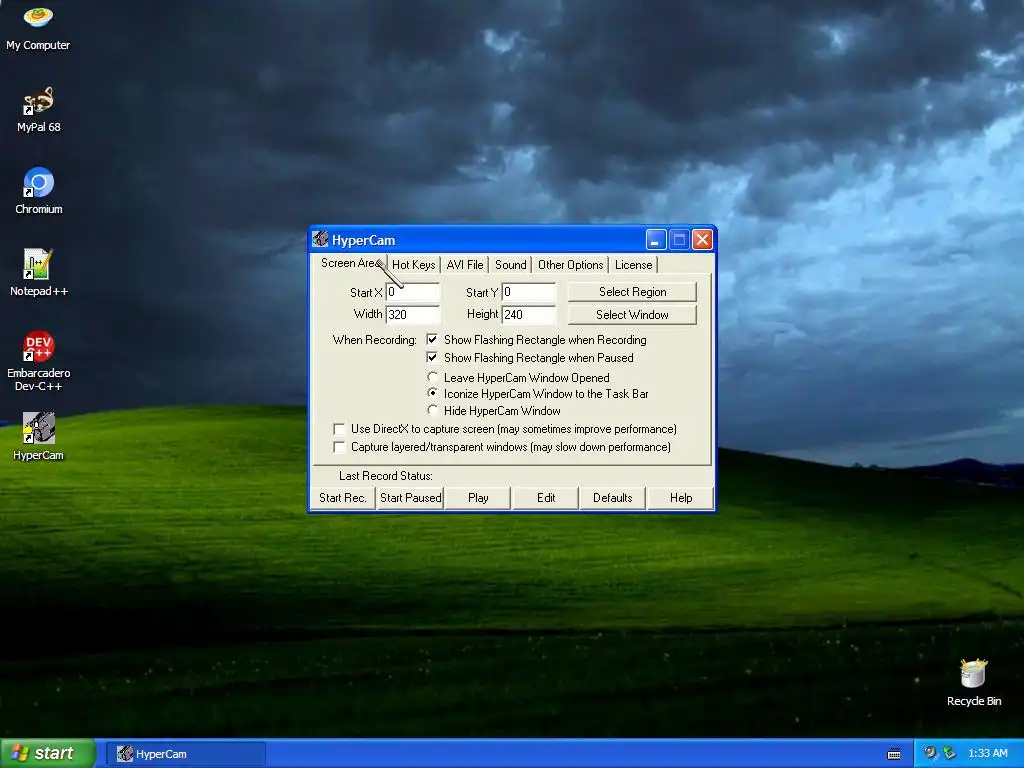Click keyboard icon in taskbar
The width and height of the screenshot is (1024, 768).
[894, 754]
